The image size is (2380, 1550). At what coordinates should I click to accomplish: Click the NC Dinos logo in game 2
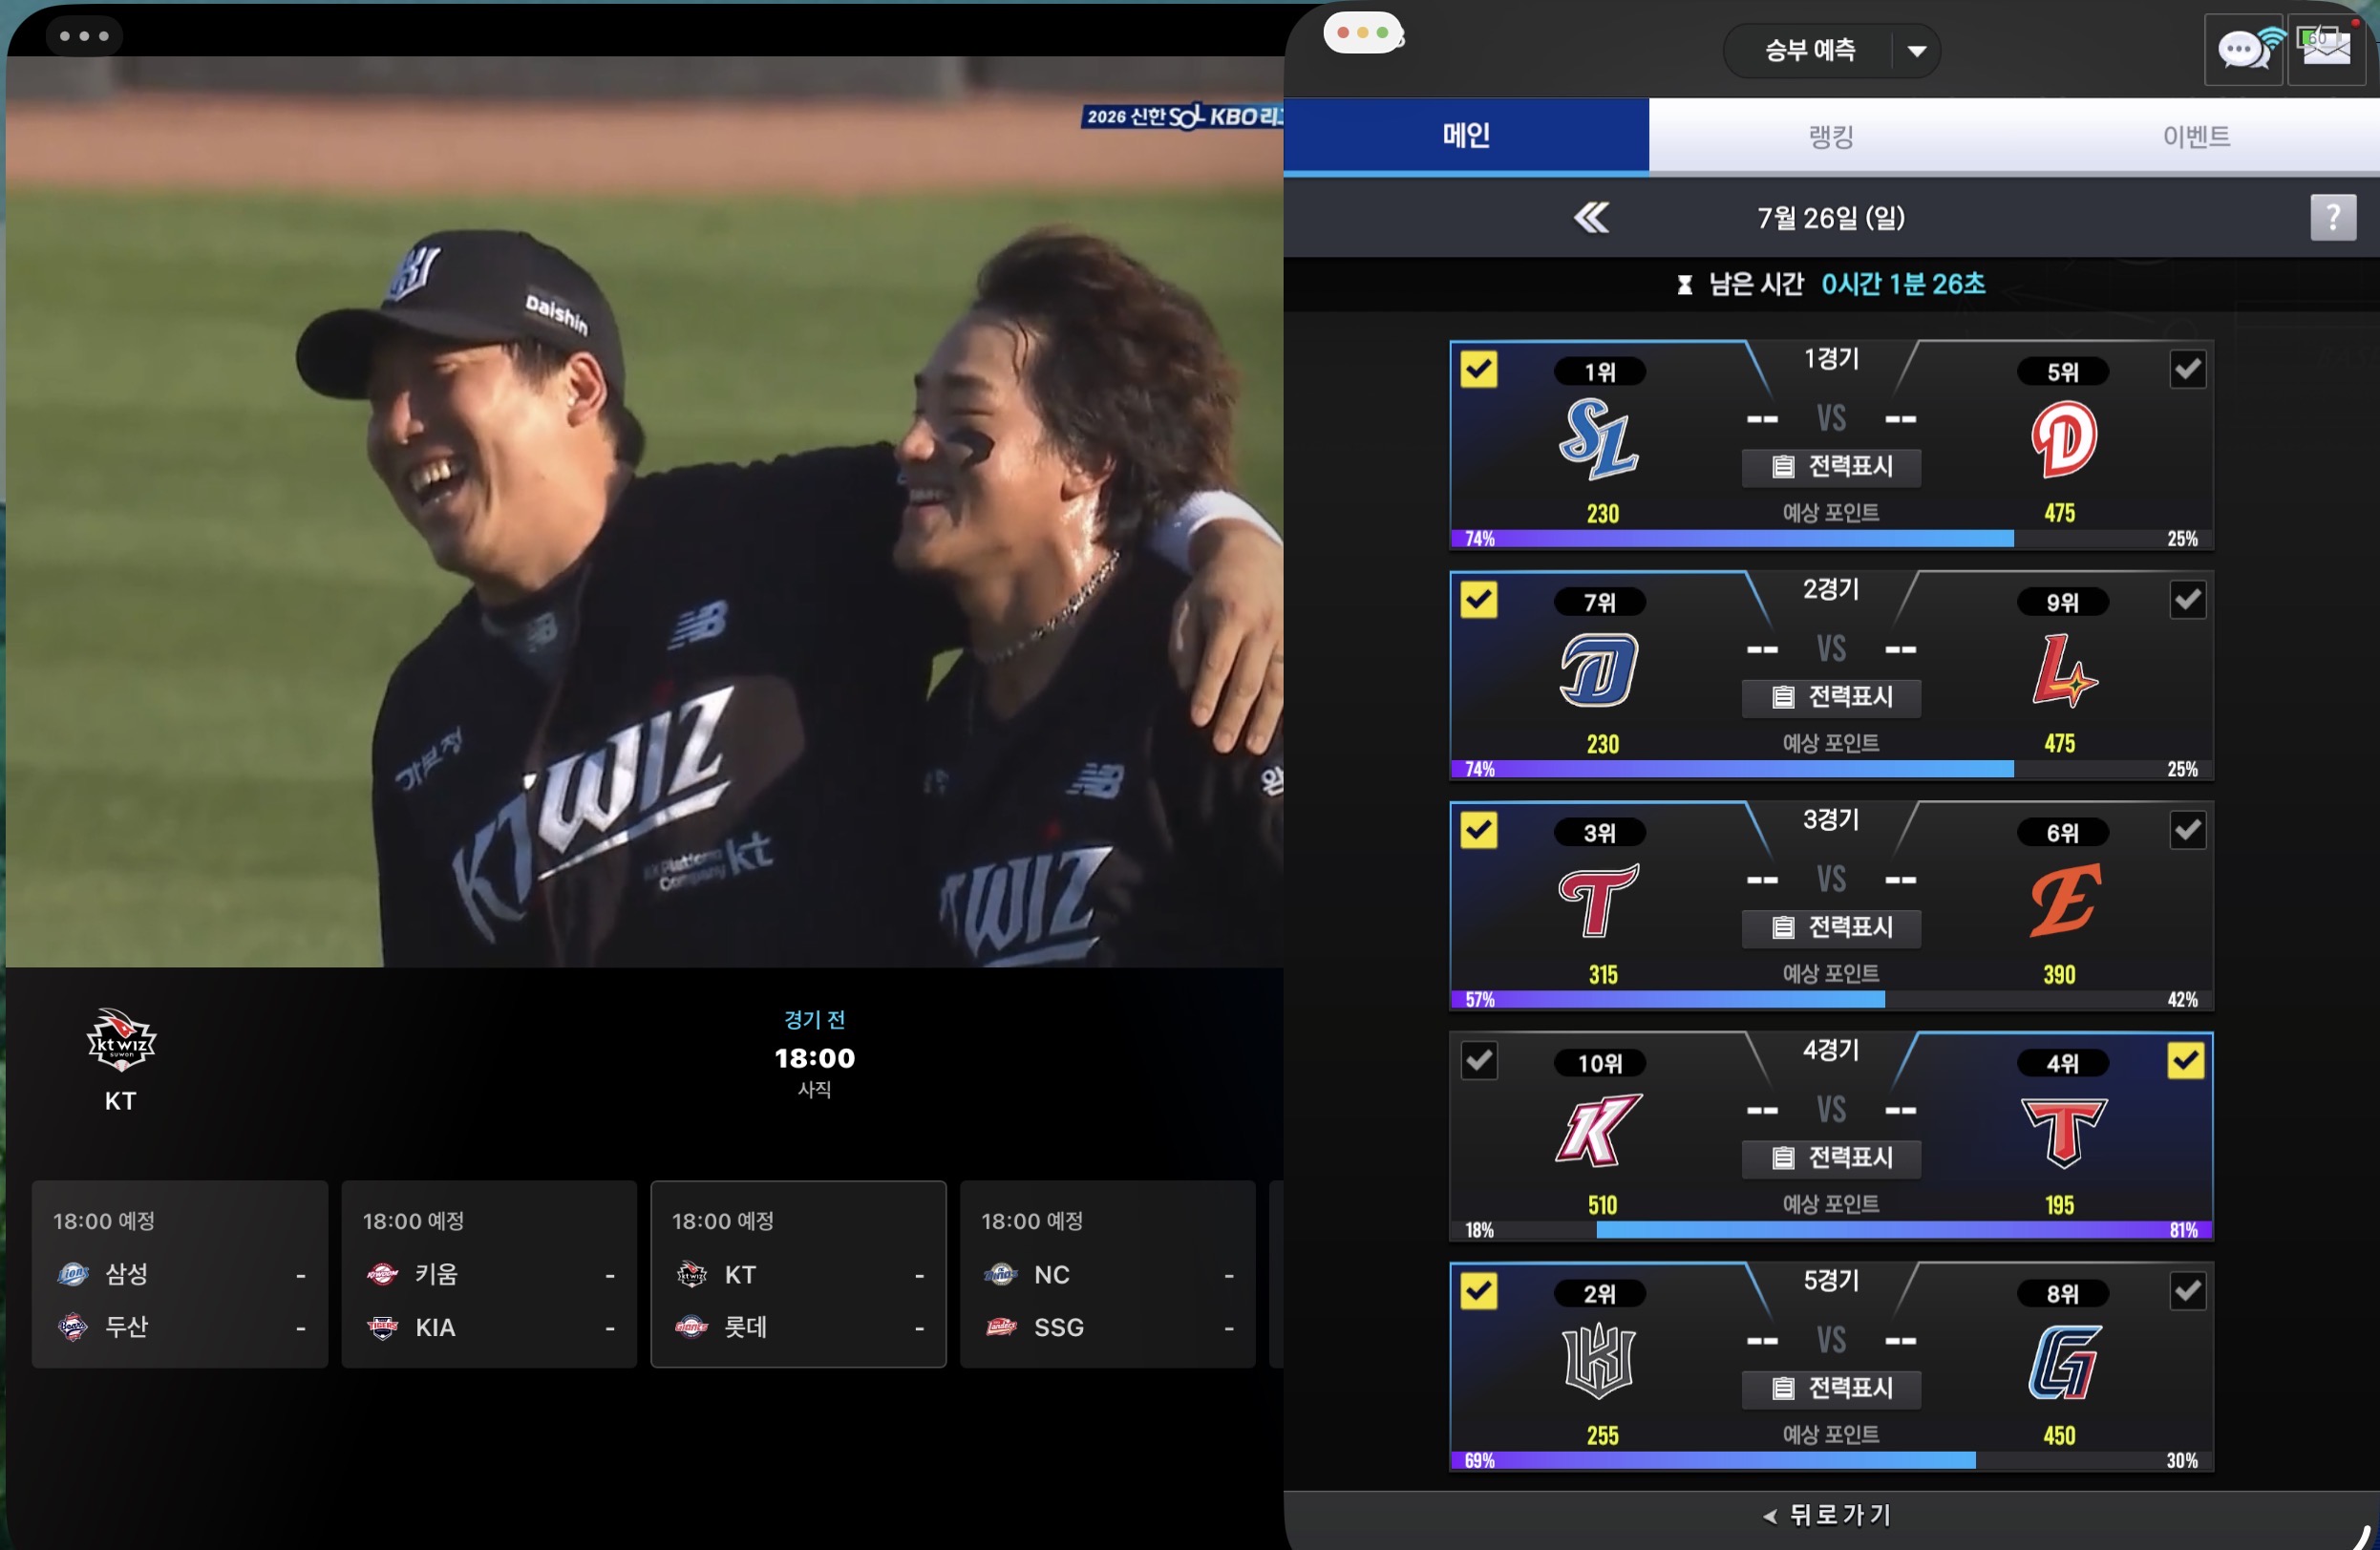point(1599,670)
